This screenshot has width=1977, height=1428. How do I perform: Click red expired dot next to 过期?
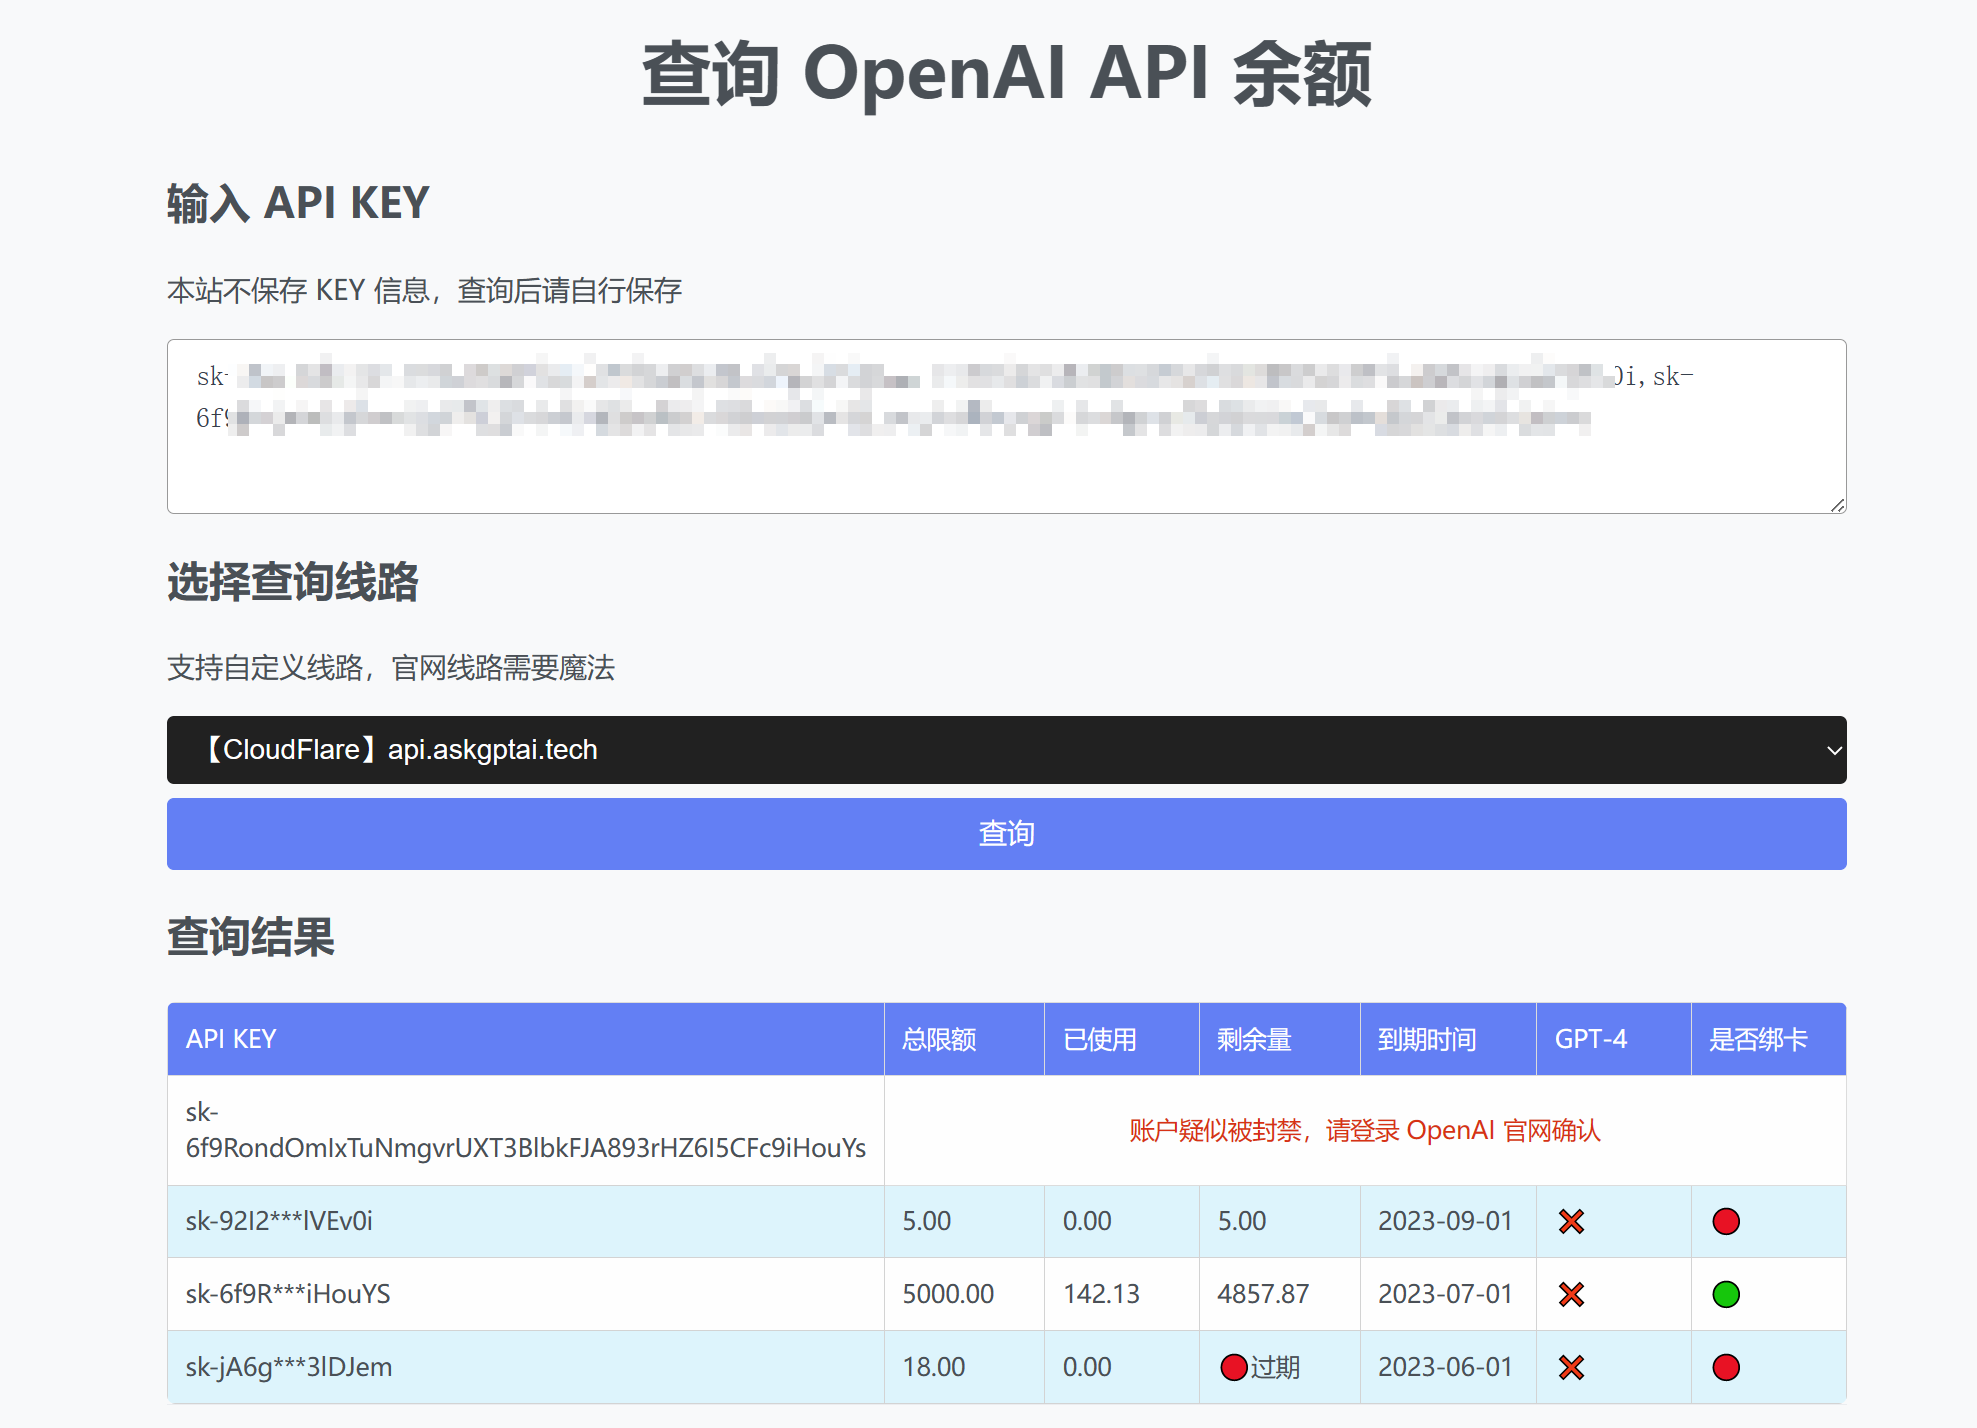(1233, 1367)
